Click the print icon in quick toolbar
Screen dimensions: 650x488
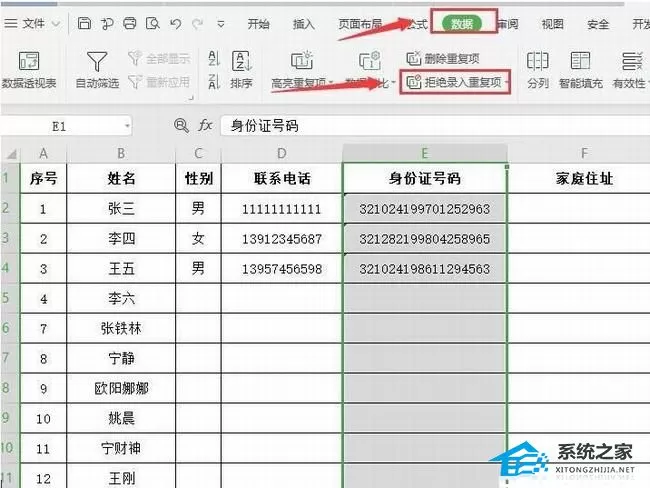point(129,24)
